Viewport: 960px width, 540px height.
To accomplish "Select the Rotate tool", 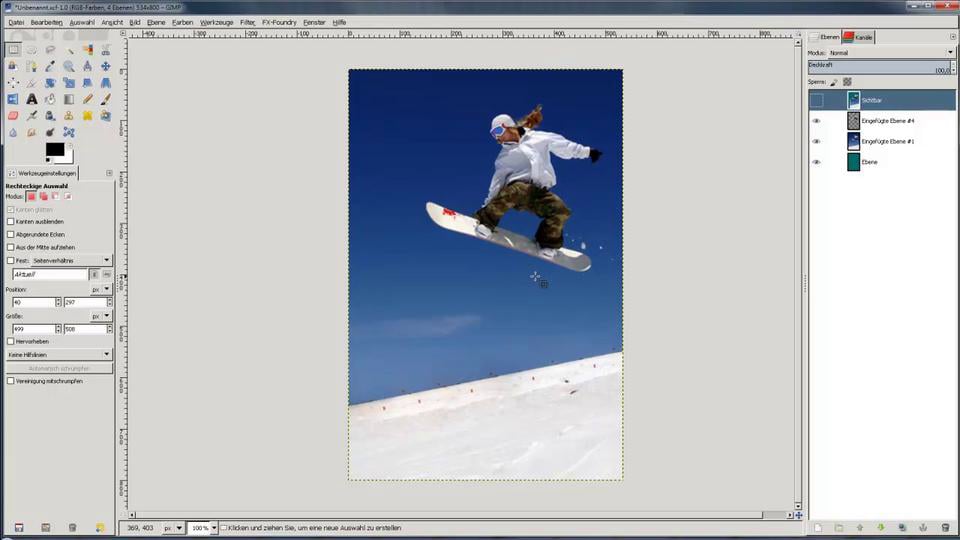I will 50,82.
